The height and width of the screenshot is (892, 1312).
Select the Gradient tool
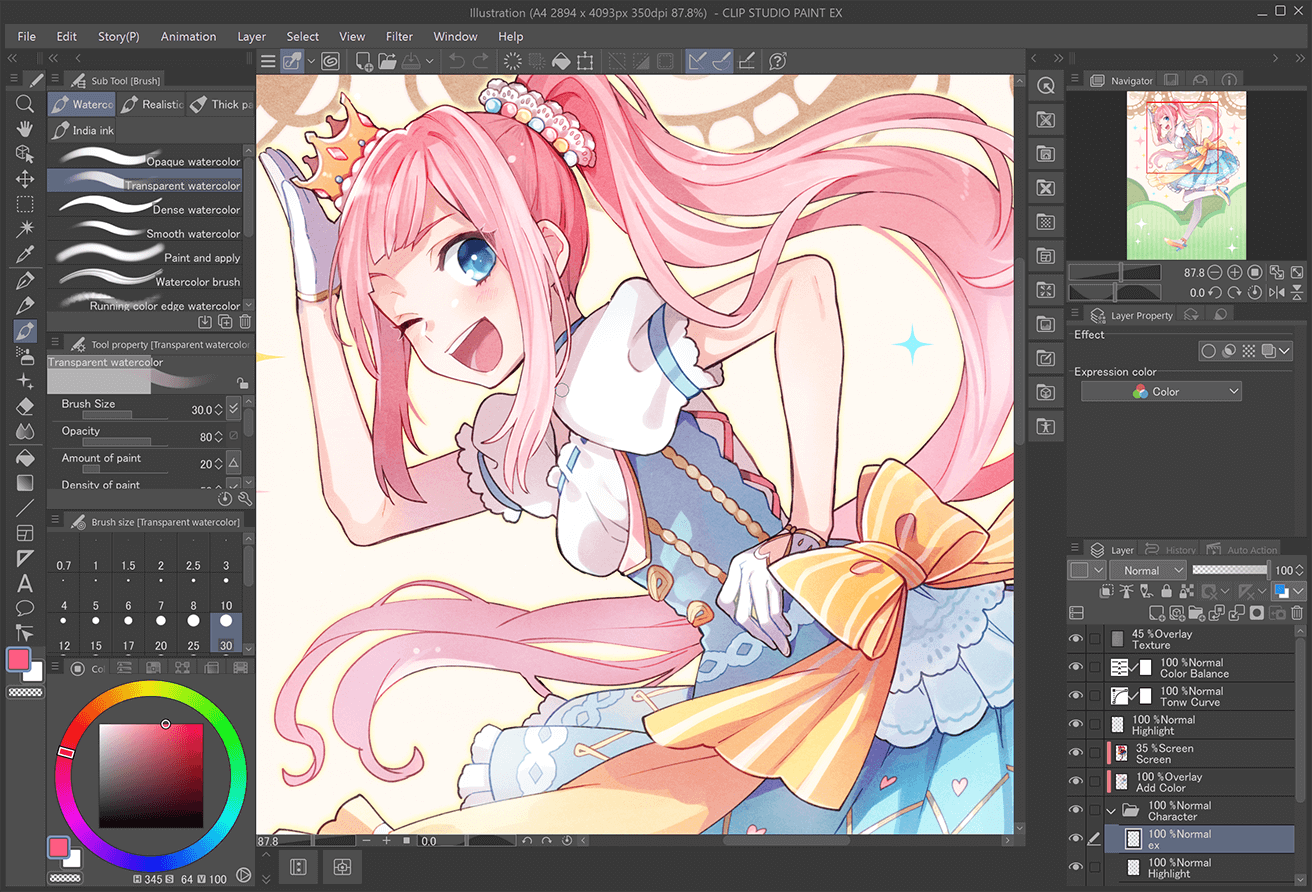(25, 483)
